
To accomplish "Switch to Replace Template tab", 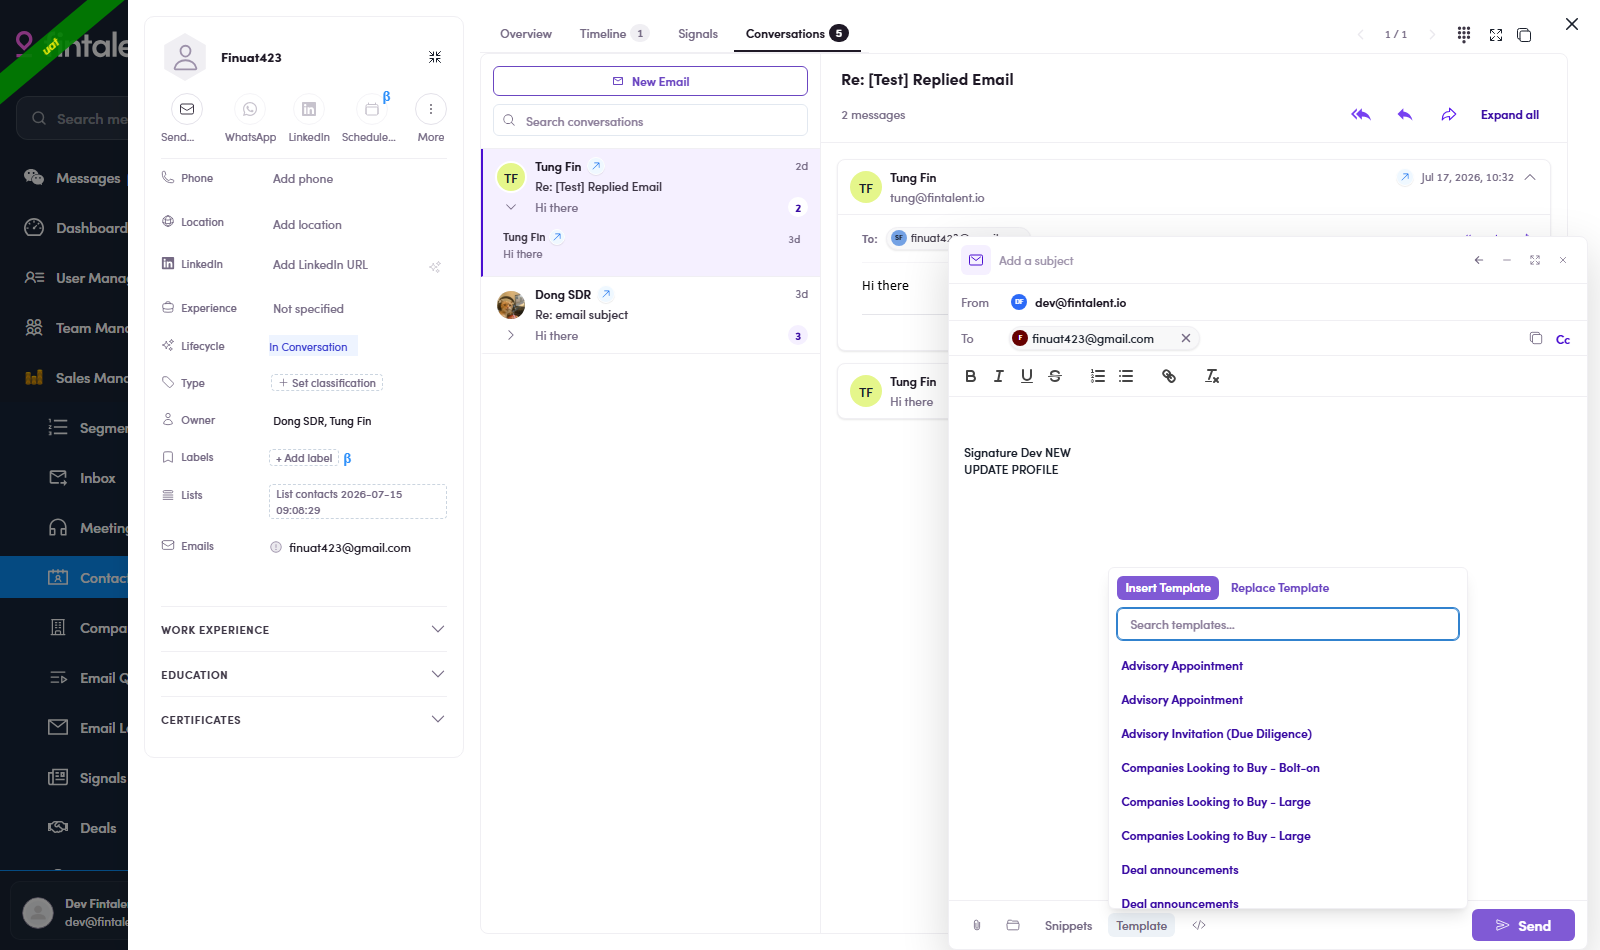I will coord(1280,588).
